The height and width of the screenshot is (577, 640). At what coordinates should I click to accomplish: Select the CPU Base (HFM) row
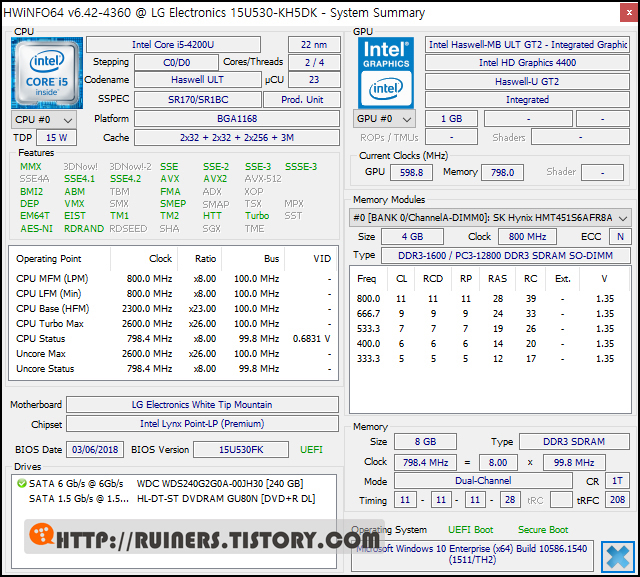point(173,309)
